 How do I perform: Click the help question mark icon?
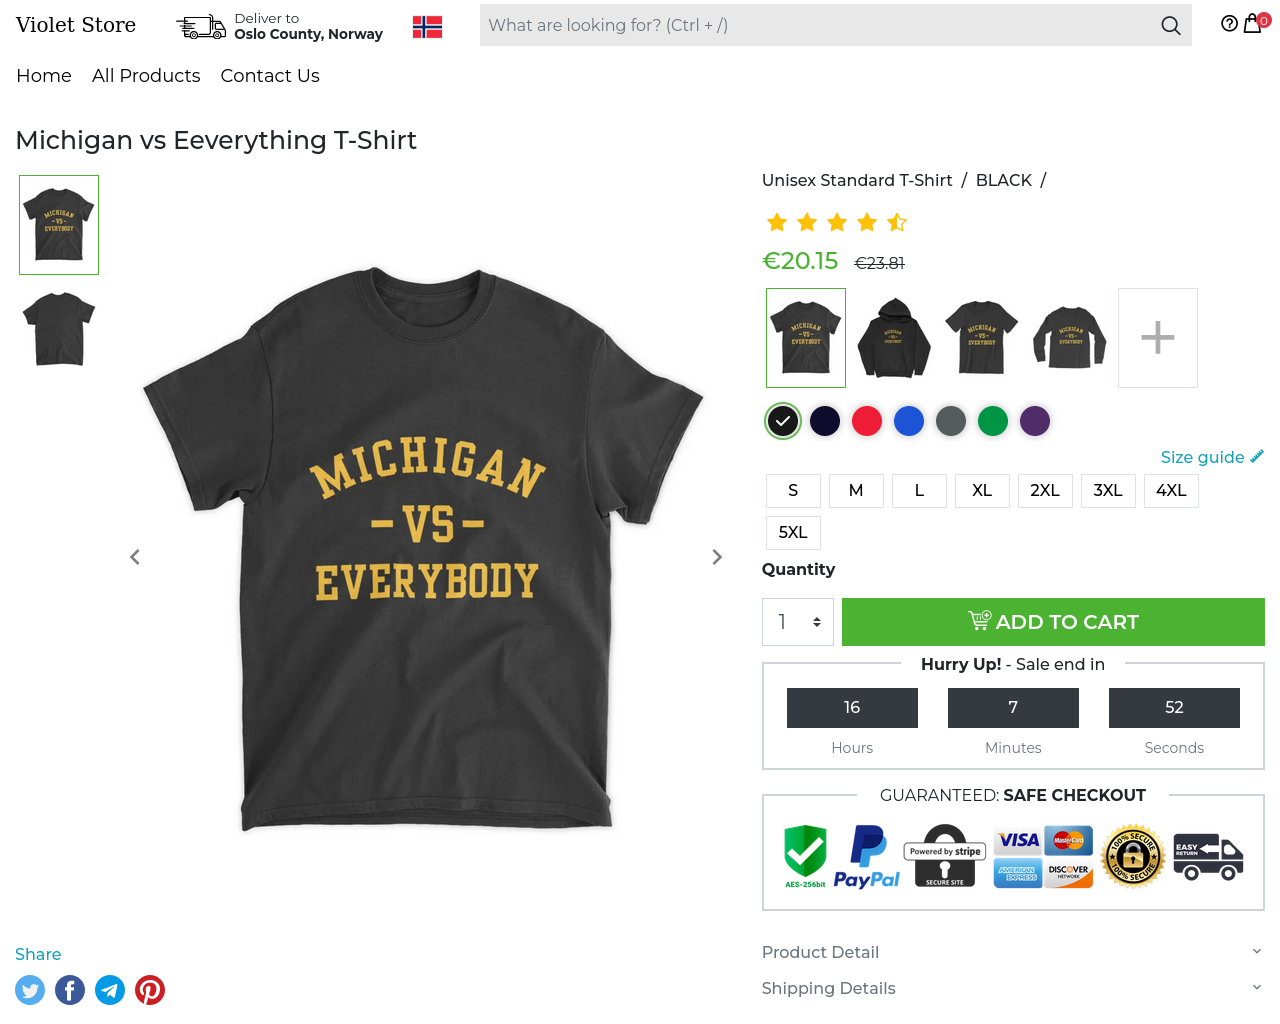click(1229, 24)
